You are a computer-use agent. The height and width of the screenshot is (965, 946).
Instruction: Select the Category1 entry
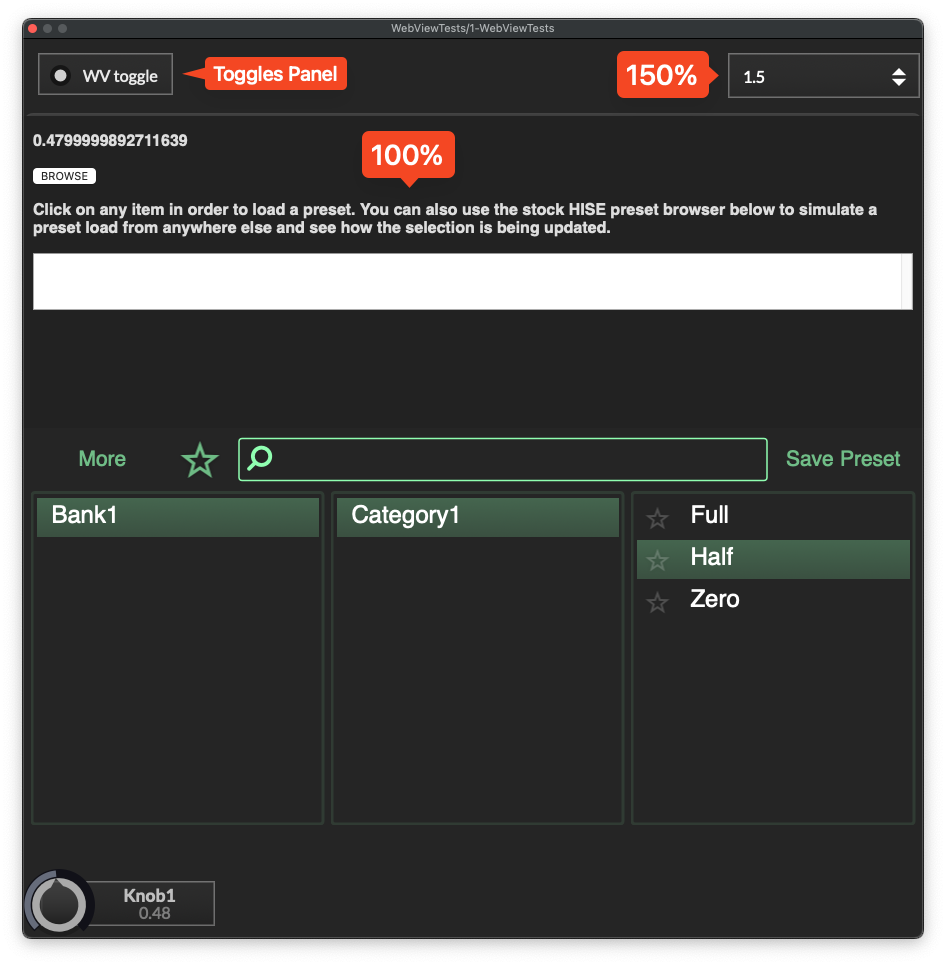click(x=478, y=517)
